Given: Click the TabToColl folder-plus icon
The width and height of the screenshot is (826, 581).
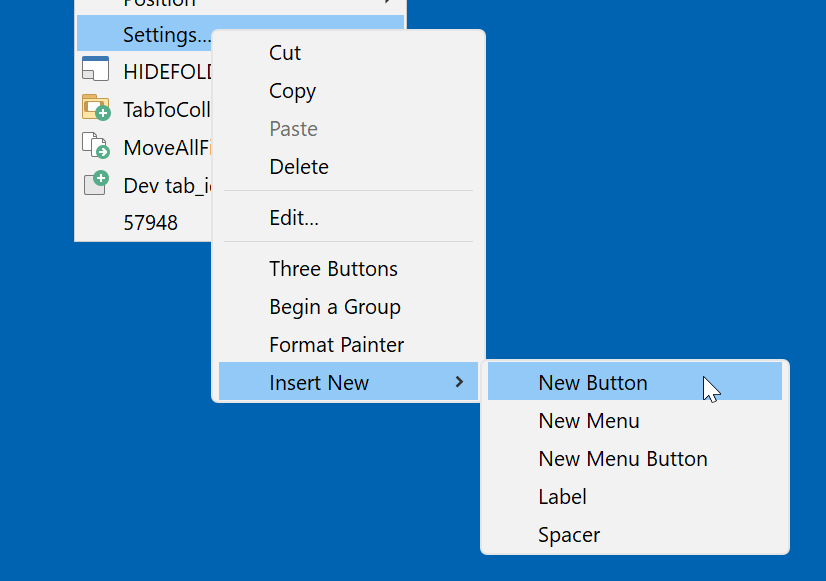Looking at the screenshot, I should (95, 108).
